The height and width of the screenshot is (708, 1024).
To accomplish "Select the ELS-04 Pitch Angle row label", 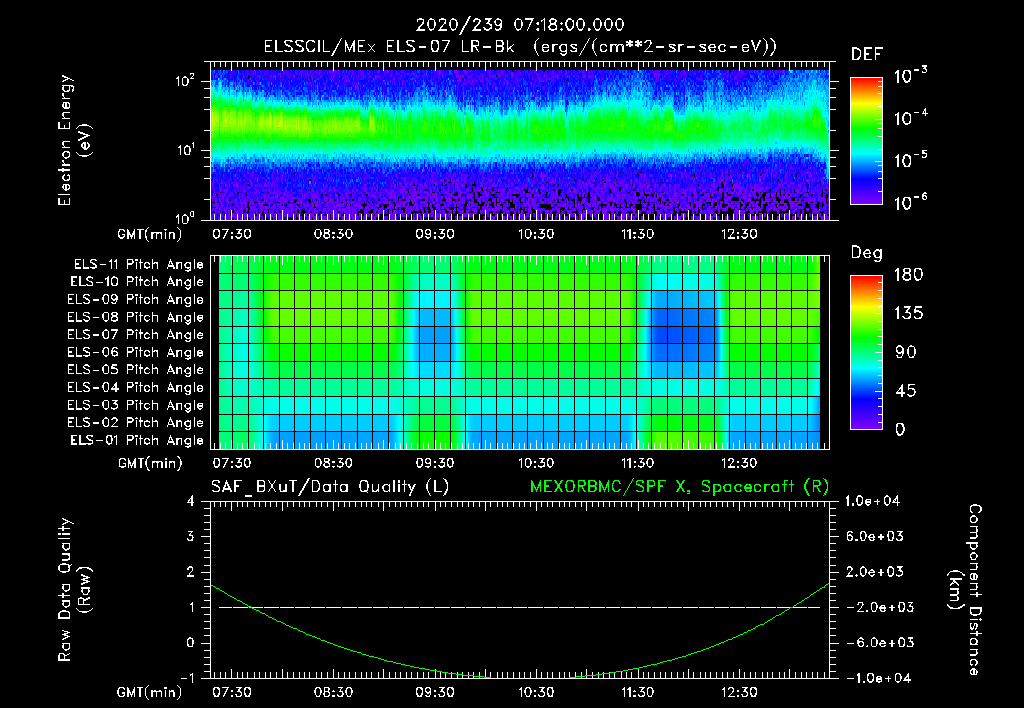I will pos(136,387).
